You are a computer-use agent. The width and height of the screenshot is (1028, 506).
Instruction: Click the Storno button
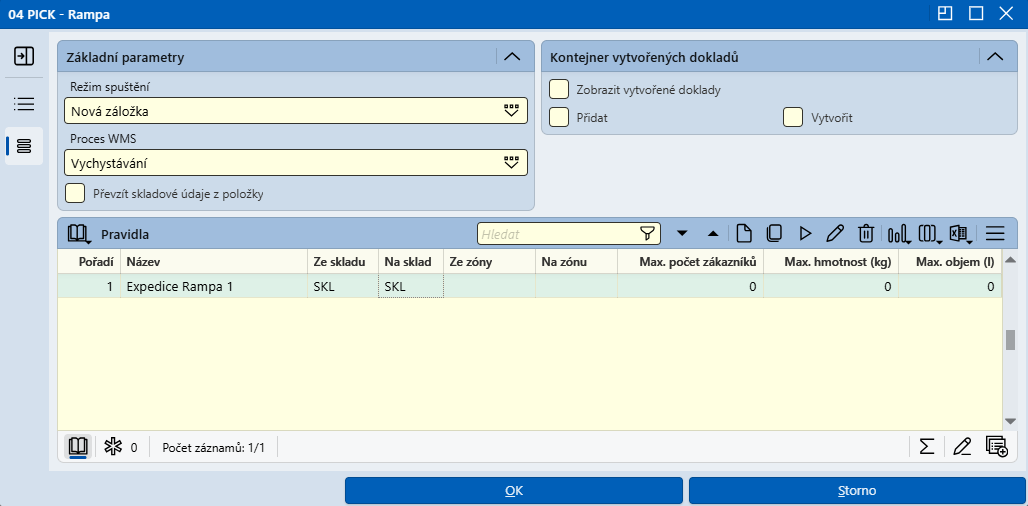click(x=858, y=491)
